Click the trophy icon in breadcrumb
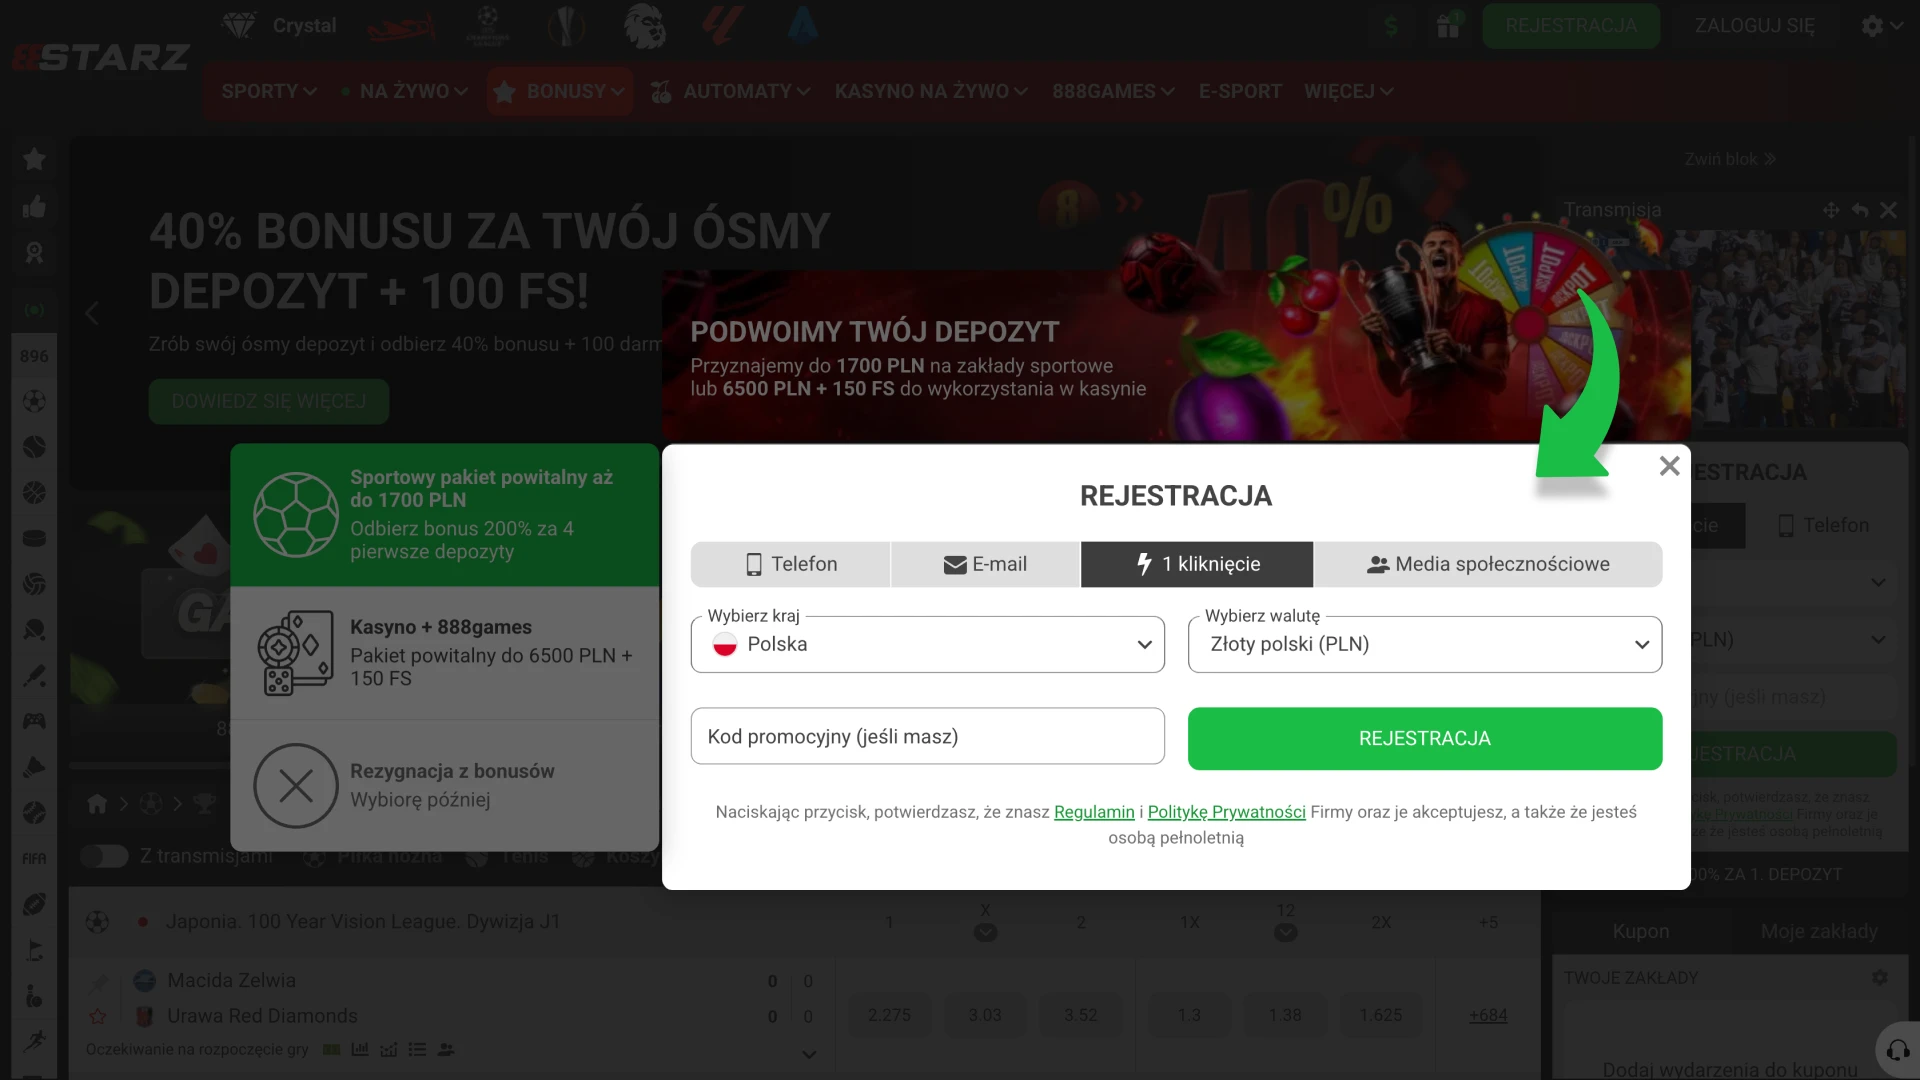The height and width of the screenshot is (1080, 1920). [x=204, y=803]
